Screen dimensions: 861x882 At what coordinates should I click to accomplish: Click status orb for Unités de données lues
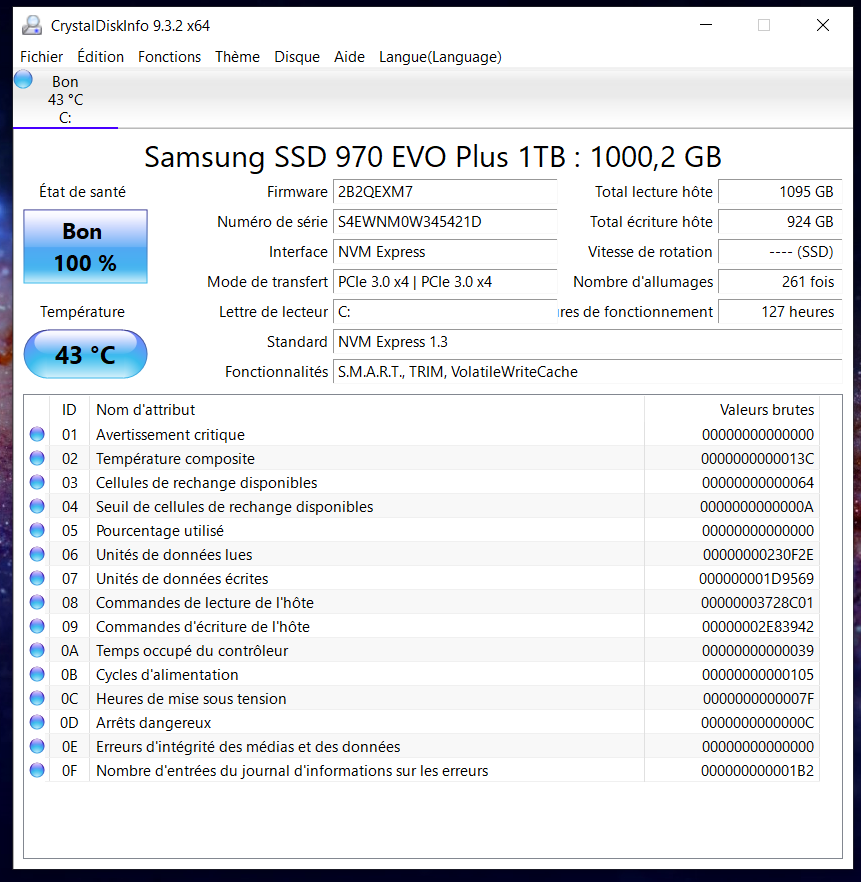click(x=37, y=555)
